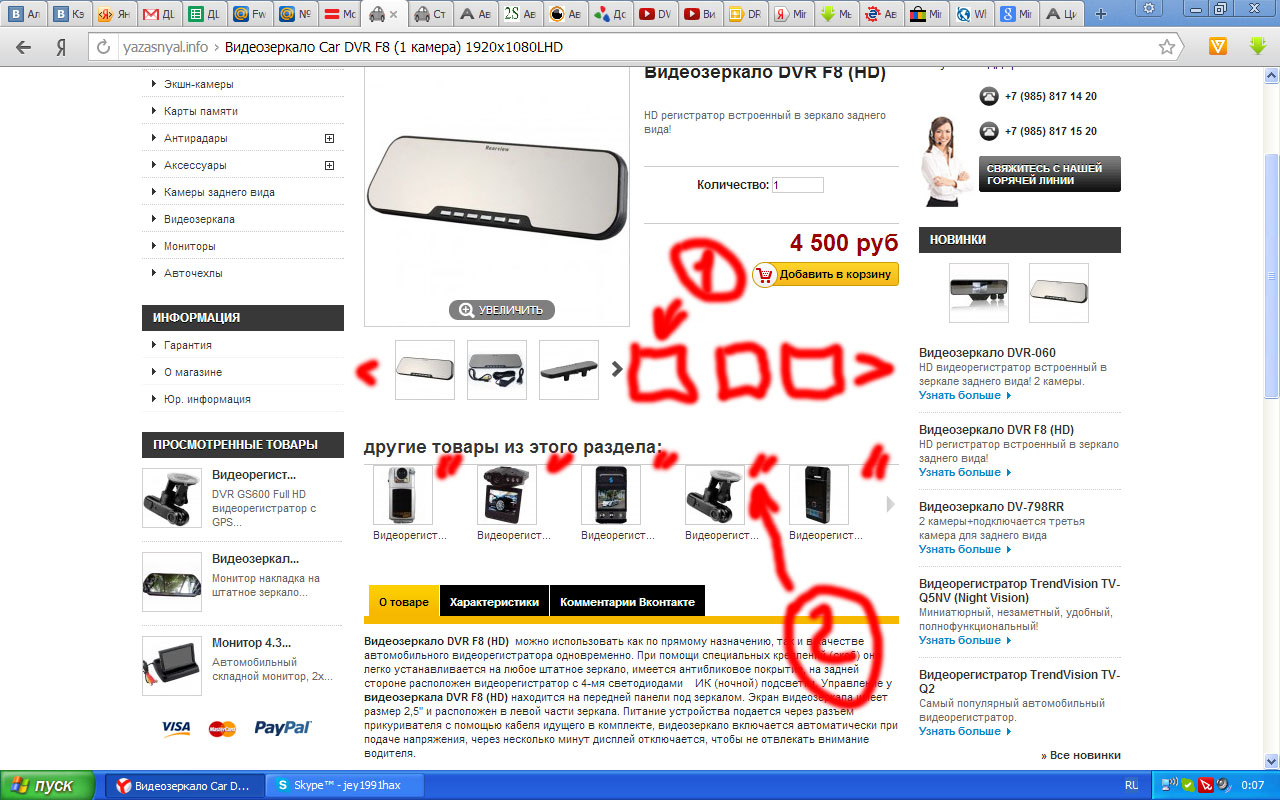This screenshot has height=800, width=1280.
Task: Click 'Свяжитесь с нашей горячей линии' button
Action: click(x=1049, y=174)
